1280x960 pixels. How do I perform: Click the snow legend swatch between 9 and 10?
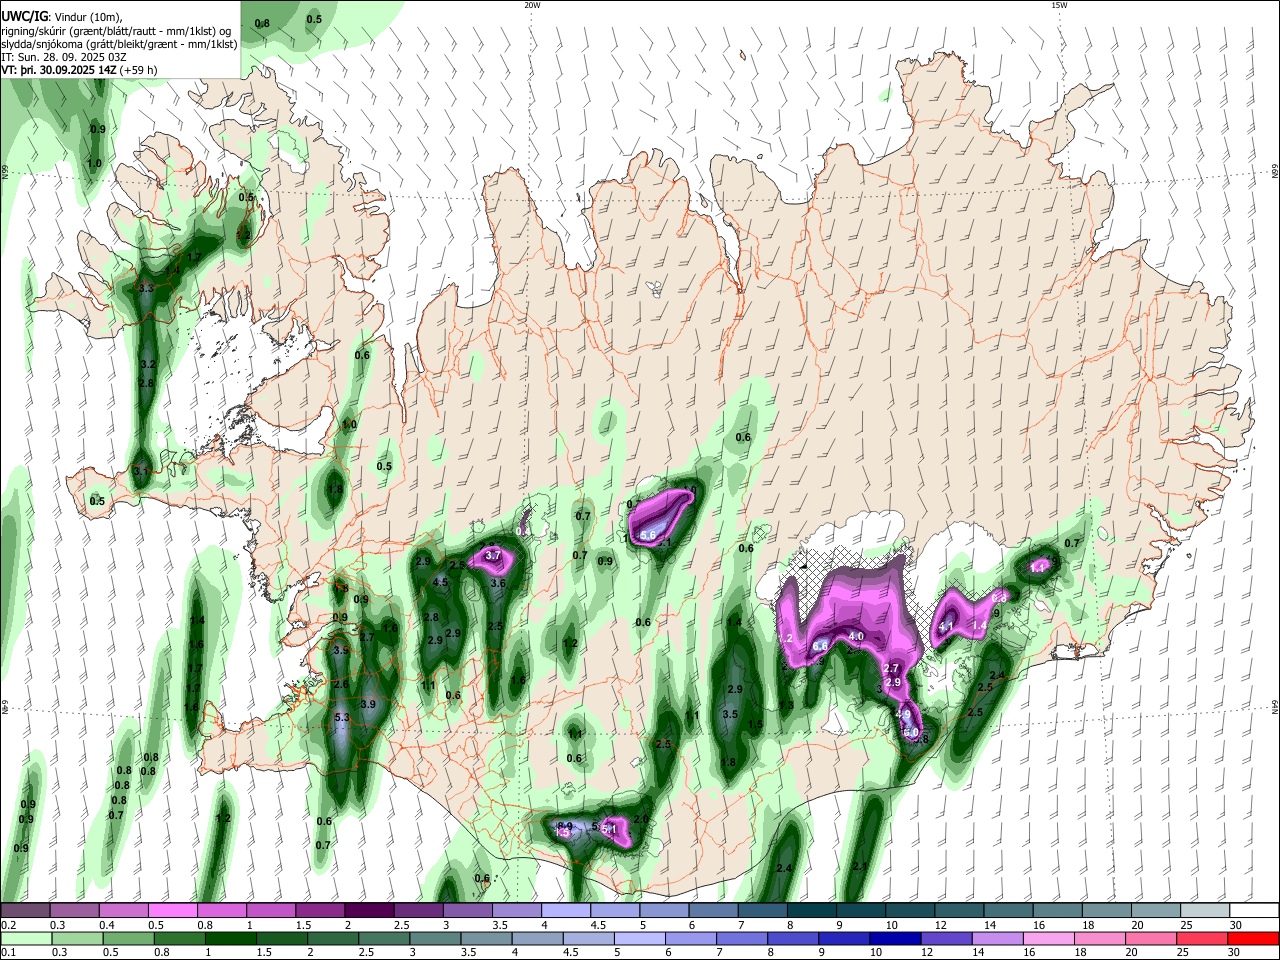[x=860, y=911]
